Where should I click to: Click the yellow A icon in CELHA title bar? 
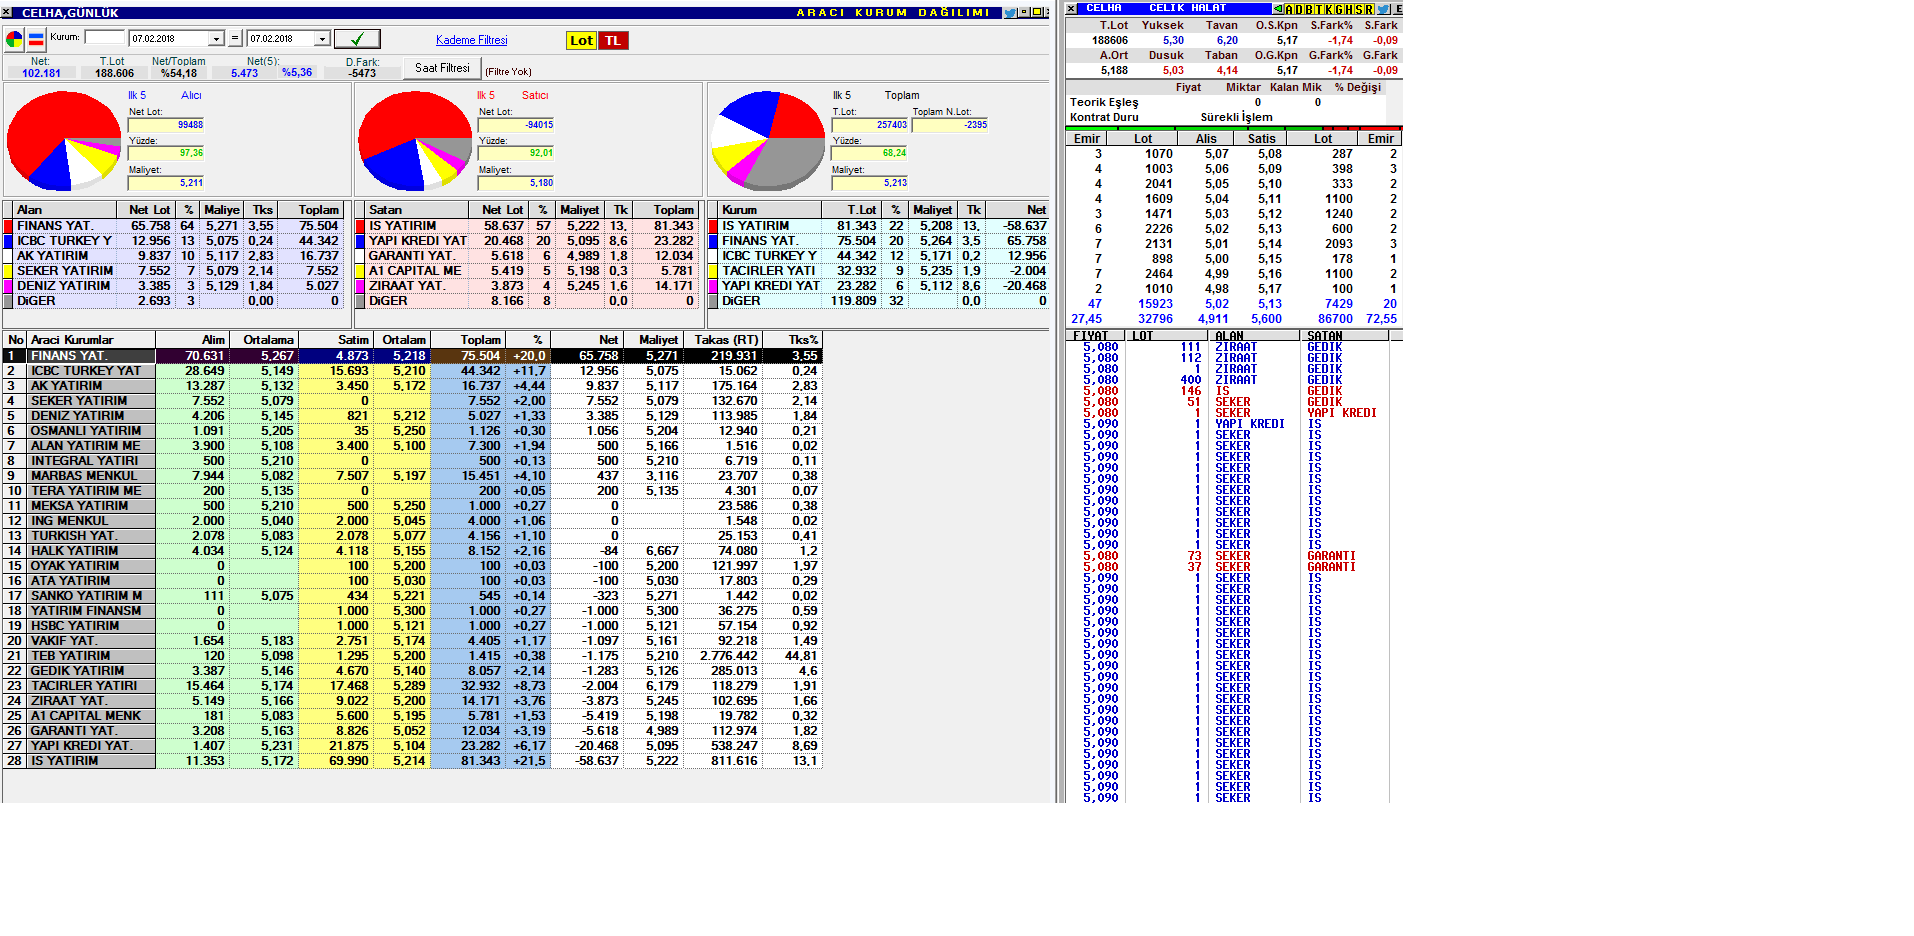point(1289,9)
